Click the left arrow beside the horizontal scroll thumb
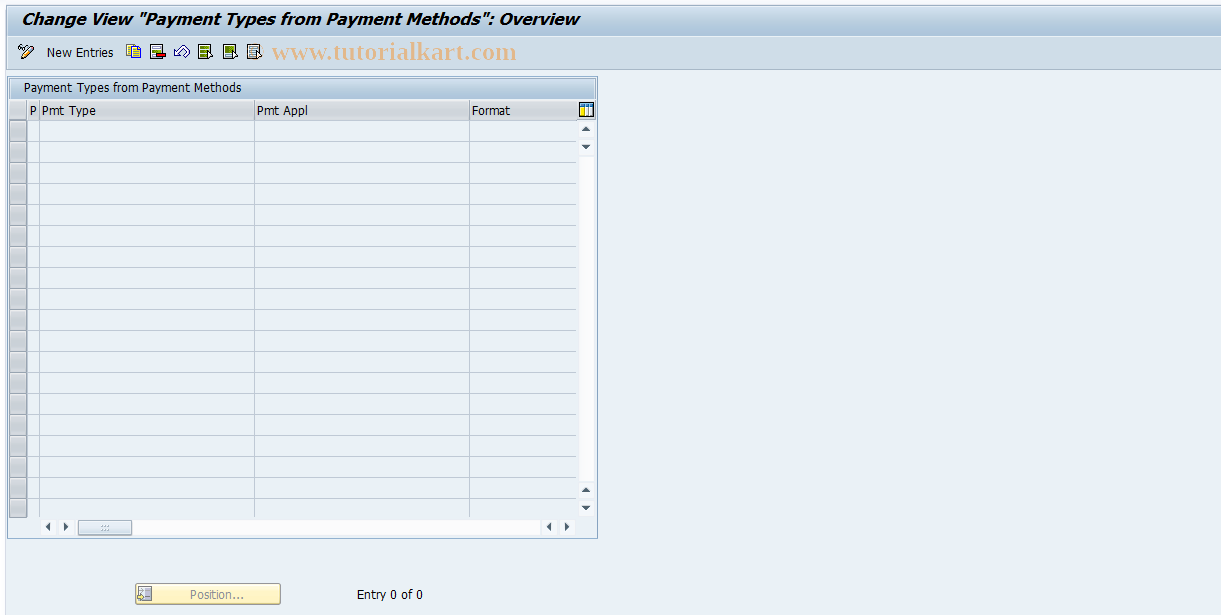Image resolution: width=1221 pixels, height=615 pixels. (x=47, y=527)
